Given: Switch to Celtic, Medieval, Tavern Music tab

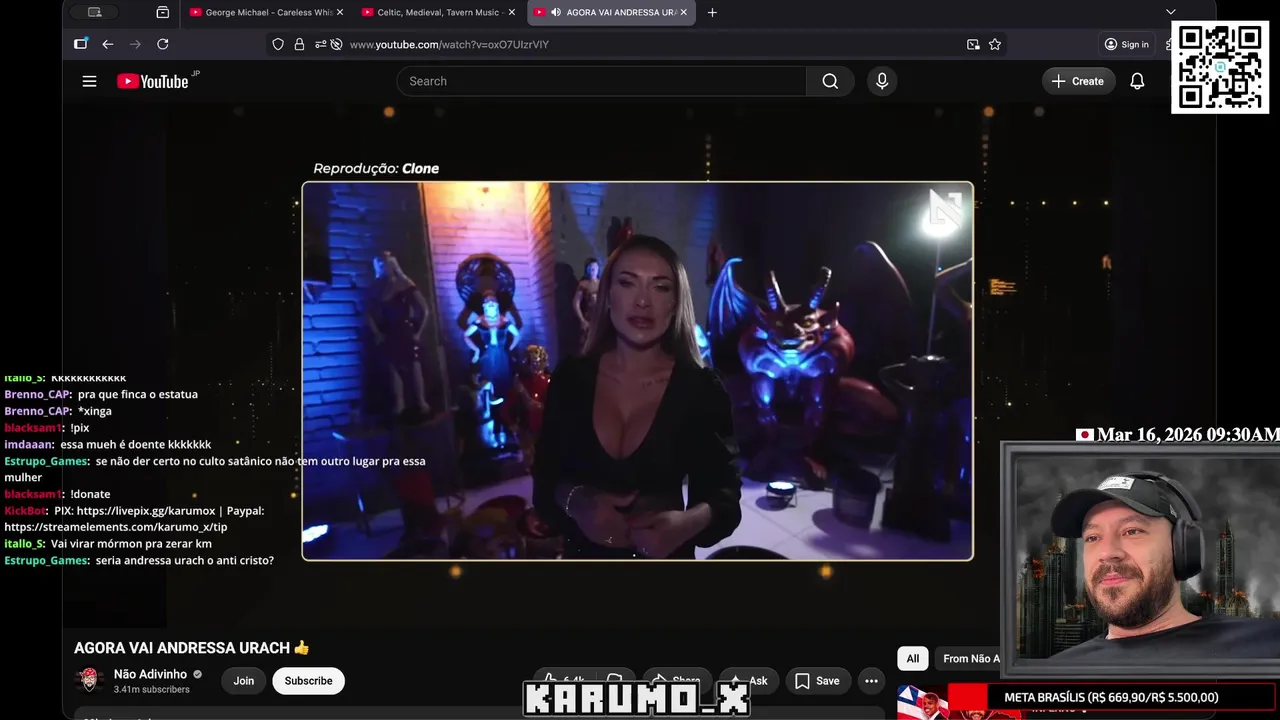Looking at the screenshot, I should coord(438,12).
